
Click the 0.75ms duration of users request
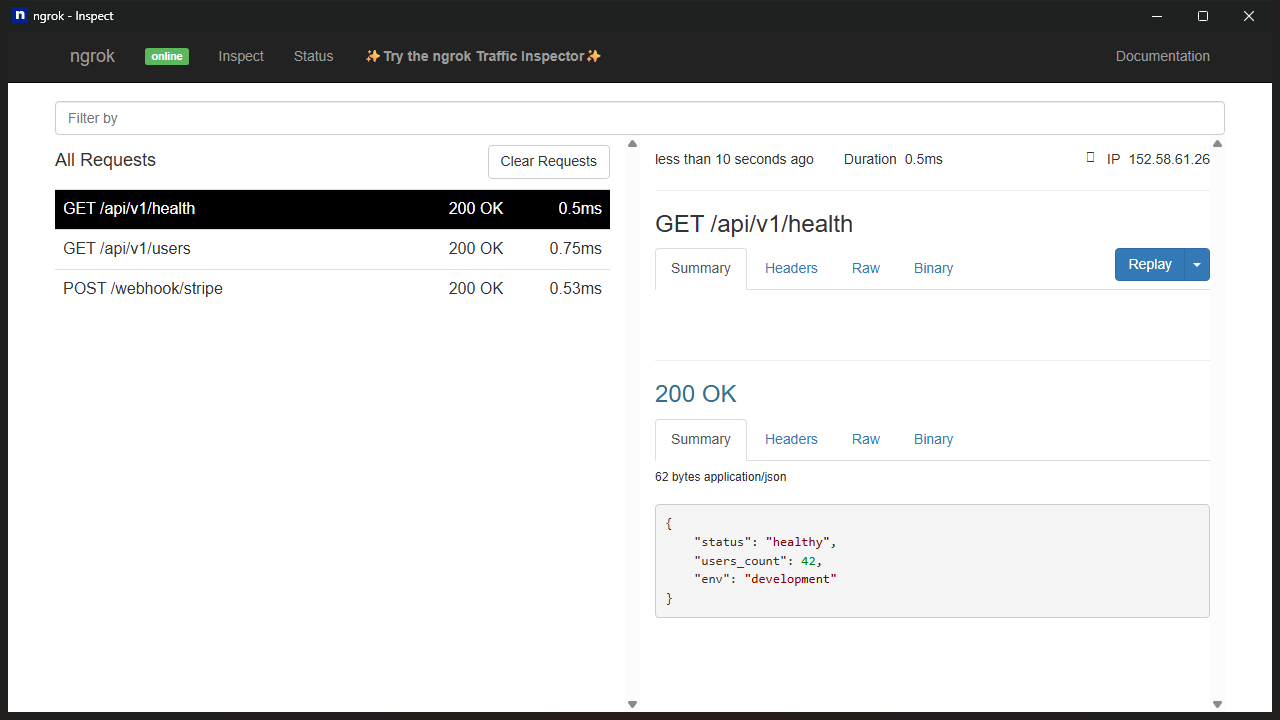coord(575,249)
